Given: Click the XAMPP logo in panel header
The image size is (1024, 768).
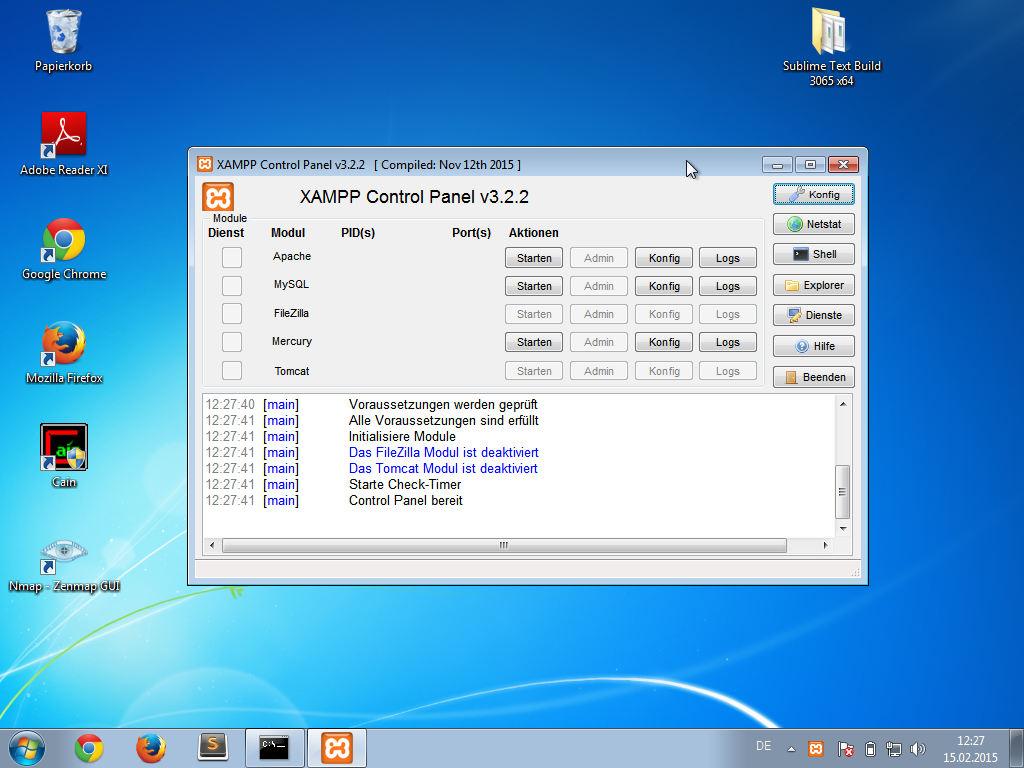Looking at the screenshot, I should (218, 197).
